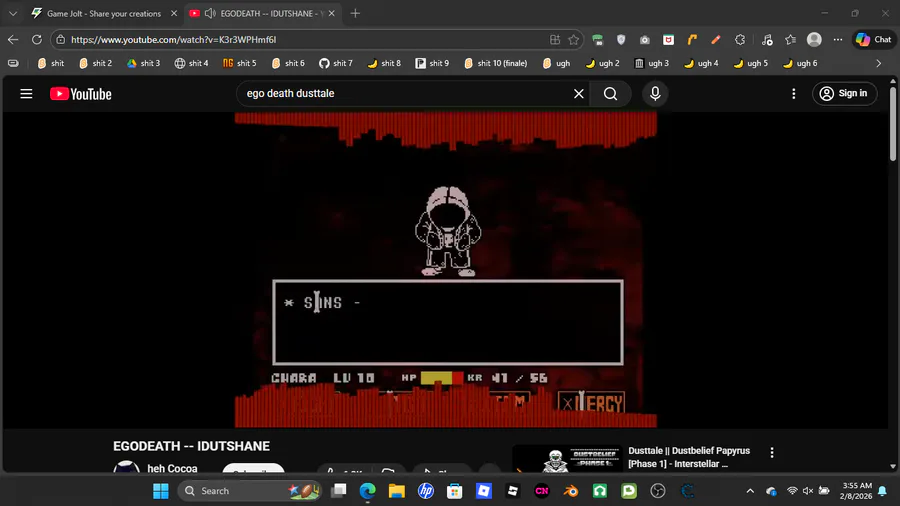Open the browser profile avatar
Image resolution: width=900 pixels, height=506 pixels.
click(x=814, y=40)
